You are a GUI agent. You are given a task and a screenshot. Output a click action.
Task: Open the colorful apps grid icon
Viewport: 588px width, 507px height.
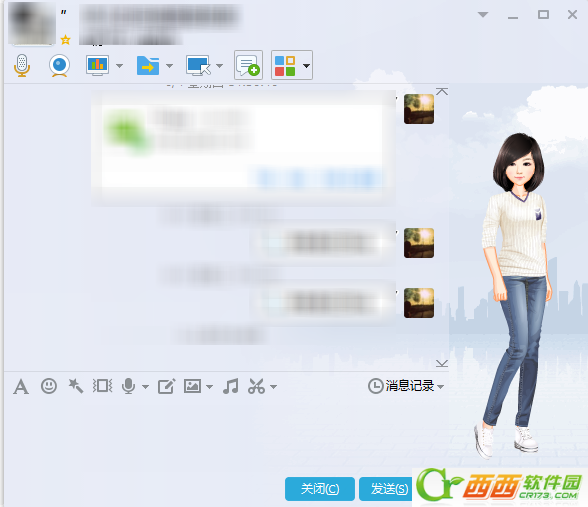pos(285,66)
